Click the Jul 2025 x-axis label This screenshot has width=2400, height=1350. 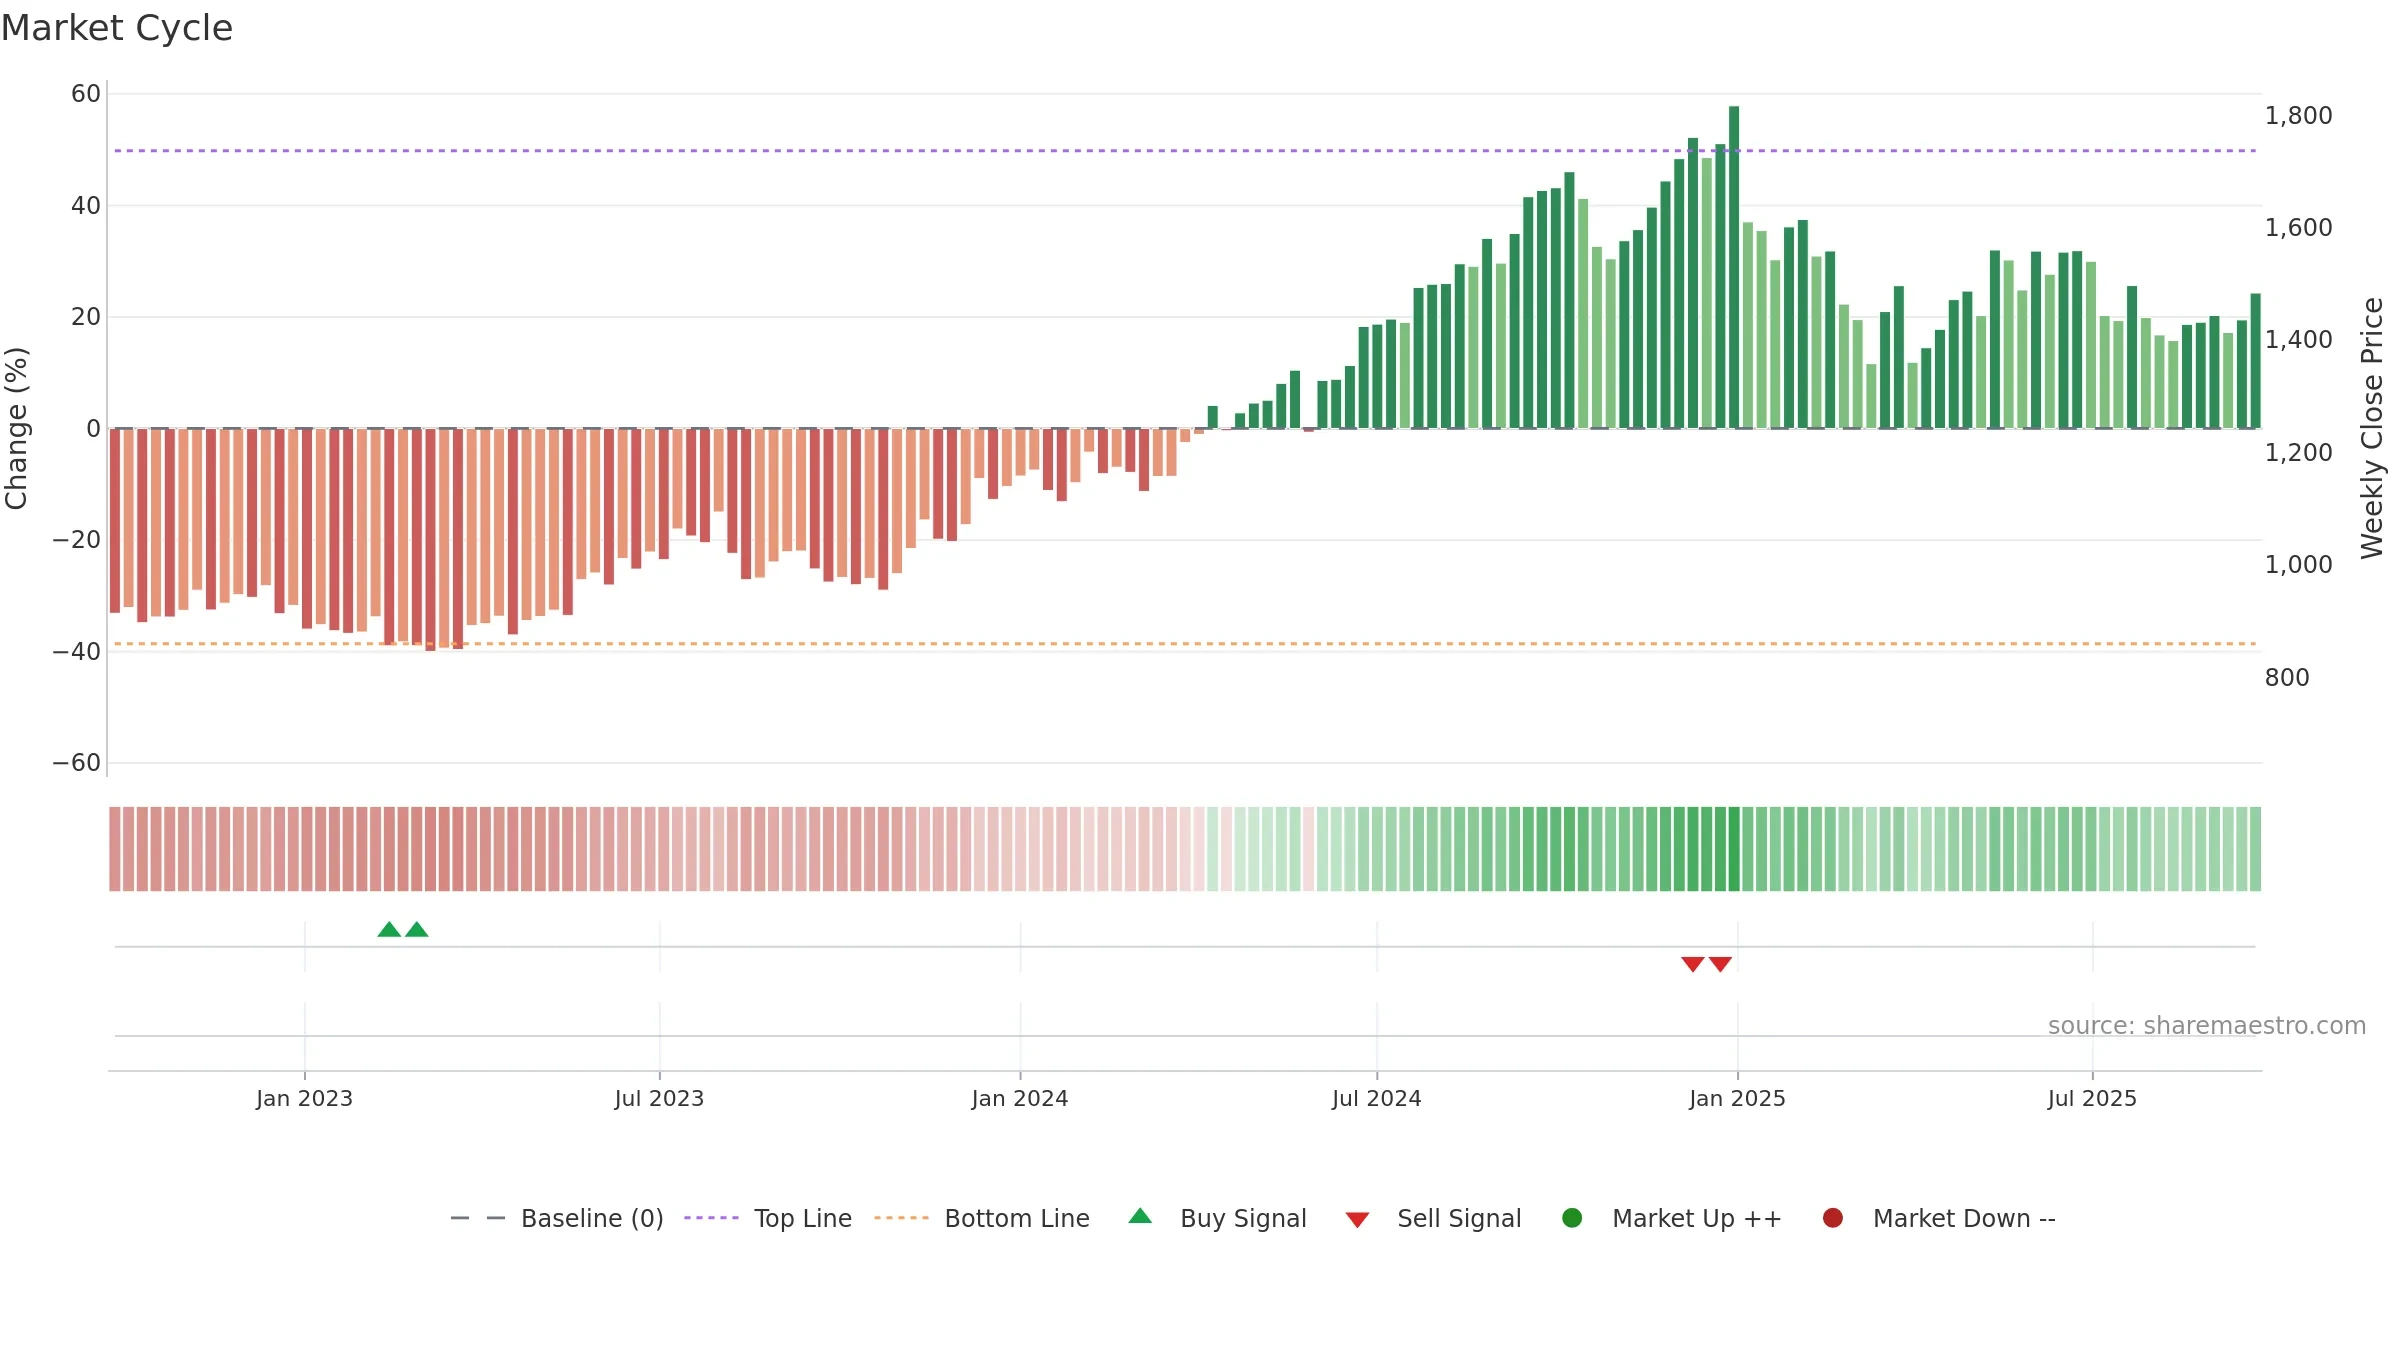click(2092, 1099)
